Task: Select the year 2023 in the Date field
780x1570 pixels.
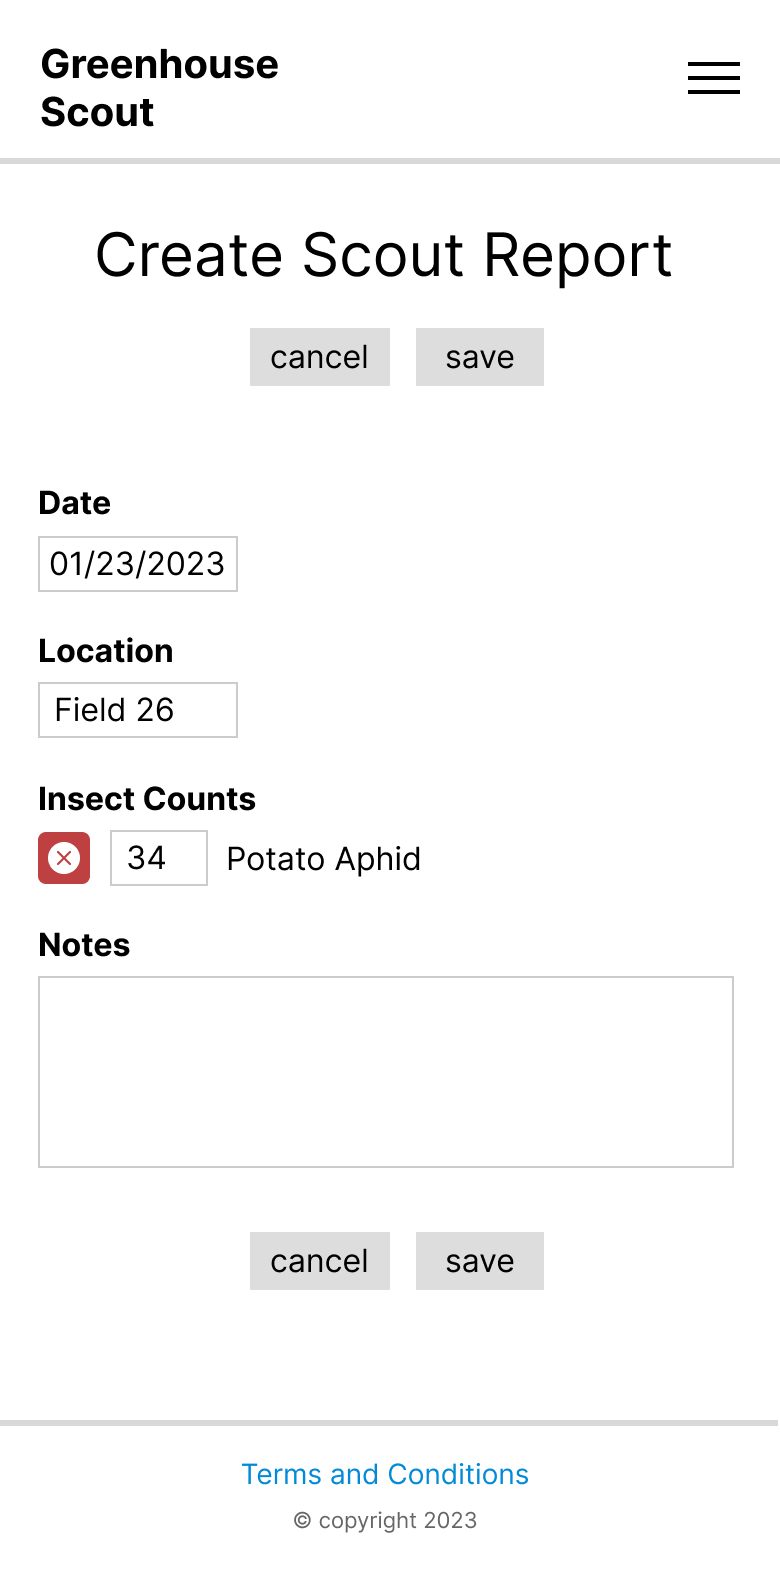Action: [187, 564]
